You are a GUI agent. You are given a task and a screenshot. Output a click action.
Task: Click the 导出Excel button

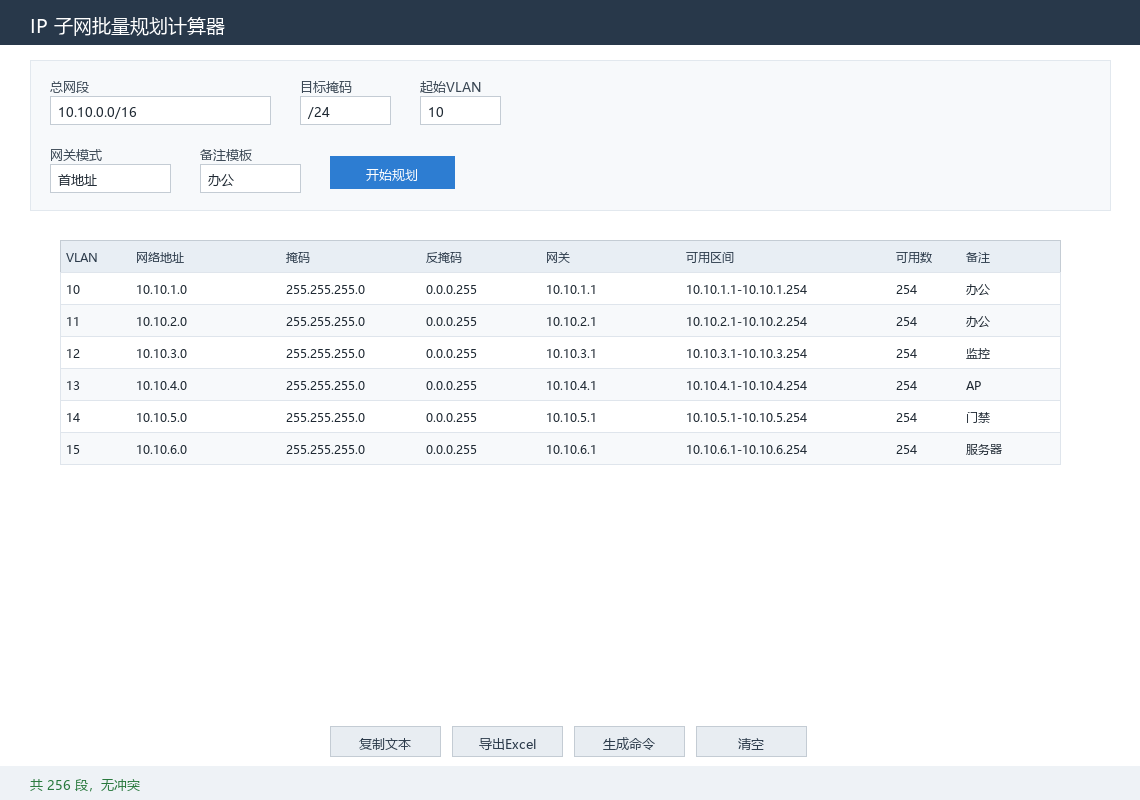click(x=507, y=742)
